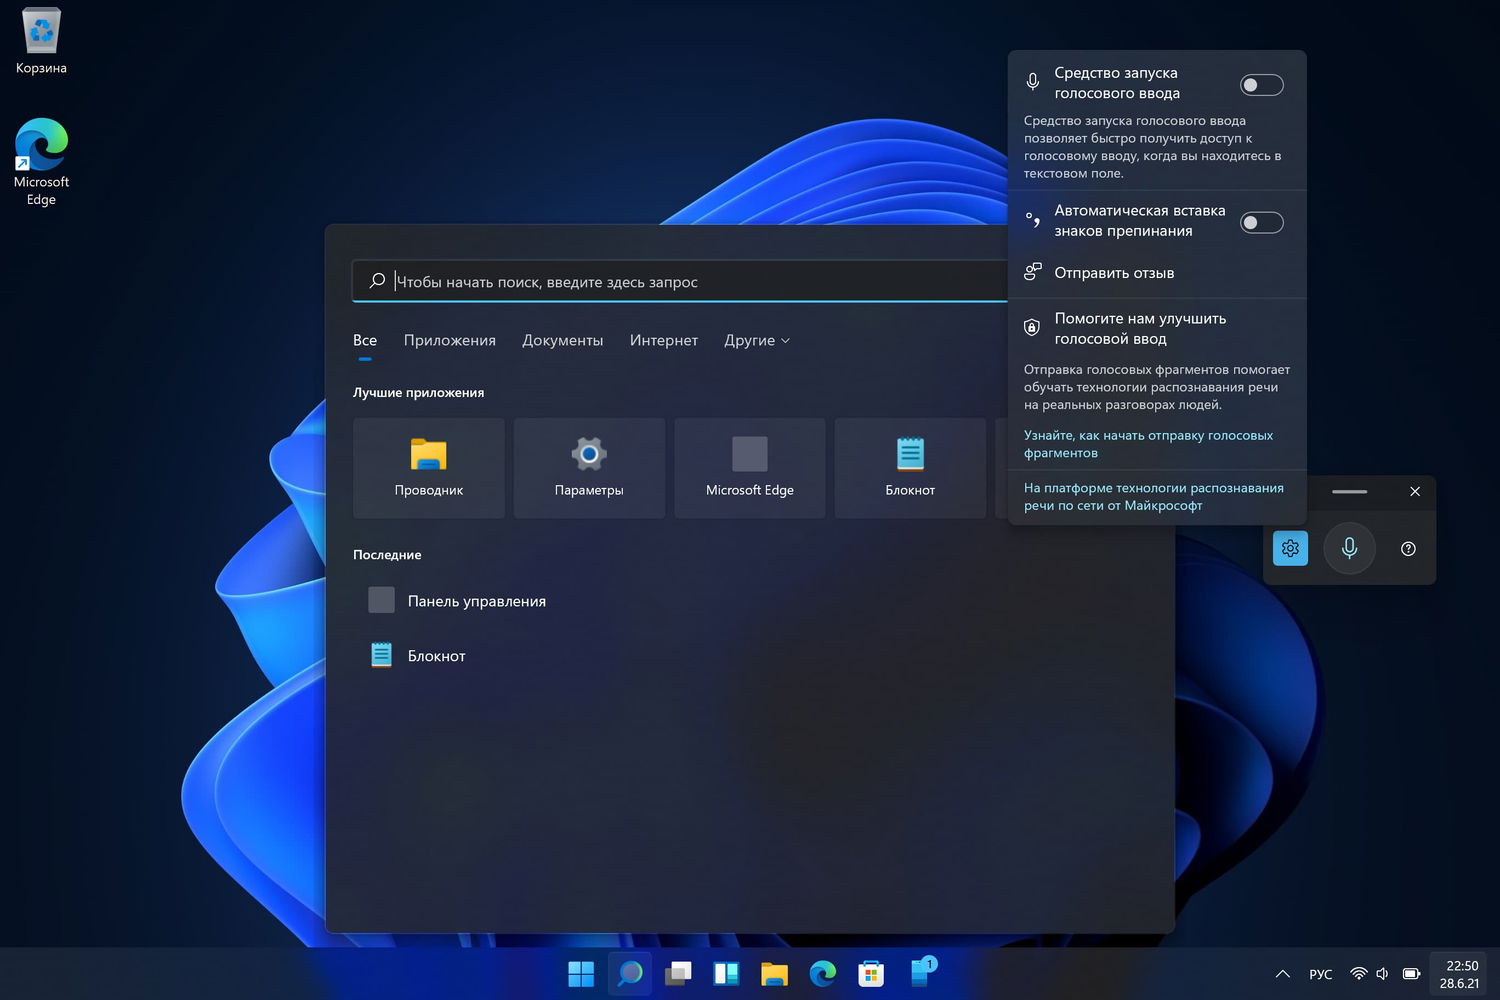Open Параметры from top apps
1500x1000 pixels.
[x=589, y=468]
